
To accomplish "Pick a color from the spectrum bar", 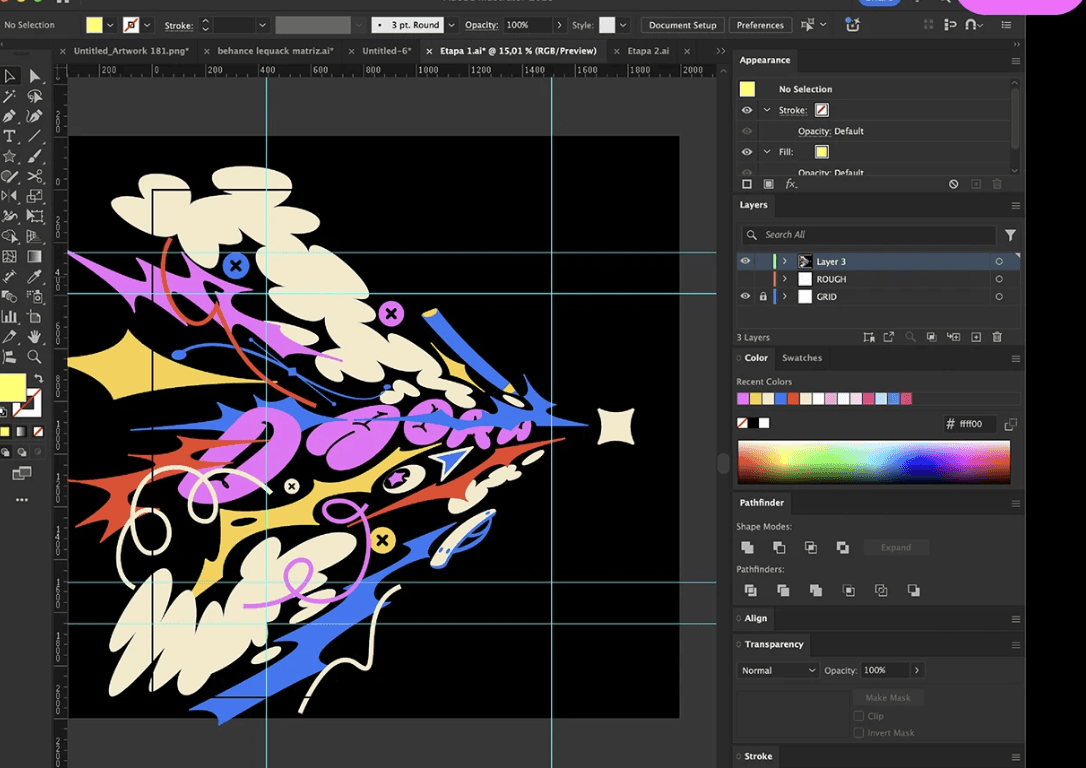I will click(873, 462).
